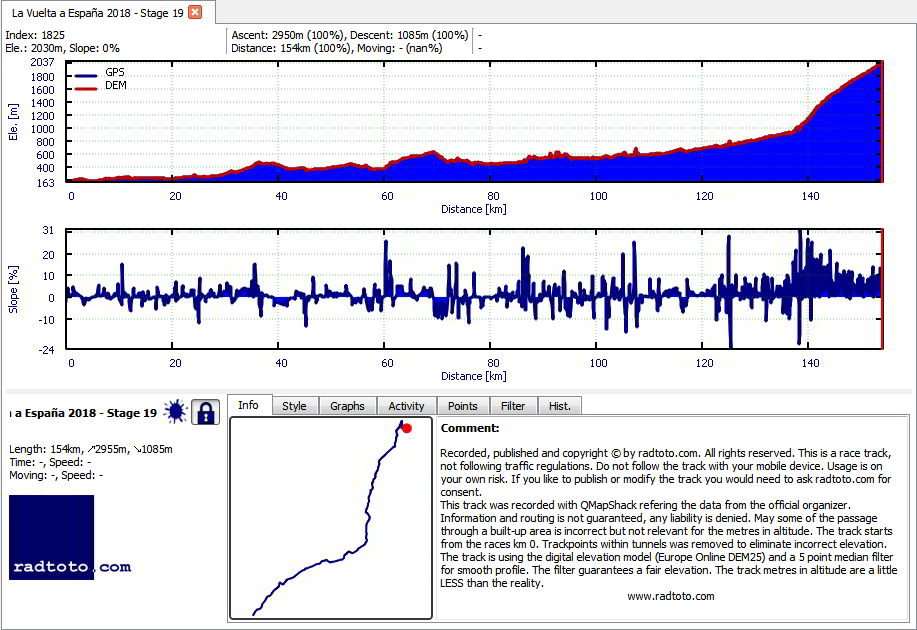Click the red end-point marker on map
This screenshot has height=630, width=917.
pyautogui.click(x=407, y=428)
